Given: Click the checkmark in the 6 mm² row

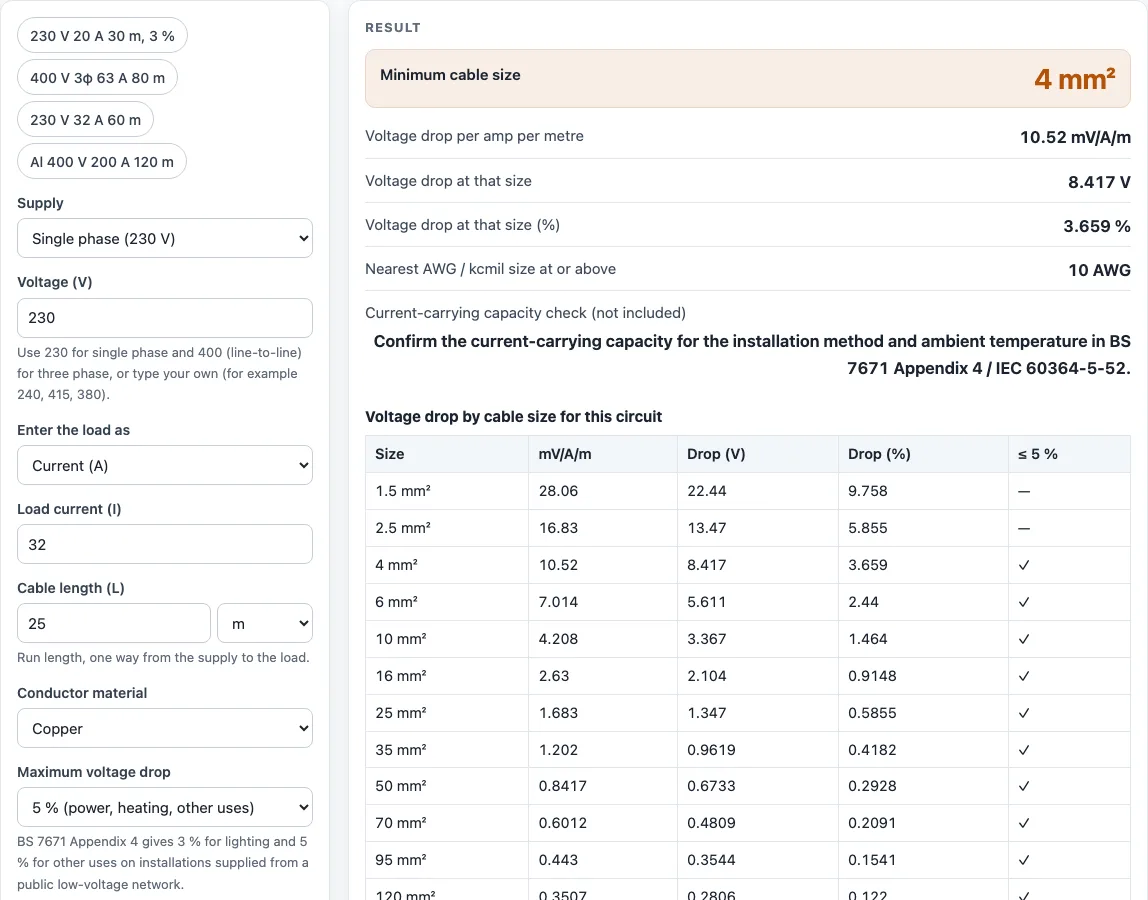Looking at the screenshot, I should (x=1024, y=602).
